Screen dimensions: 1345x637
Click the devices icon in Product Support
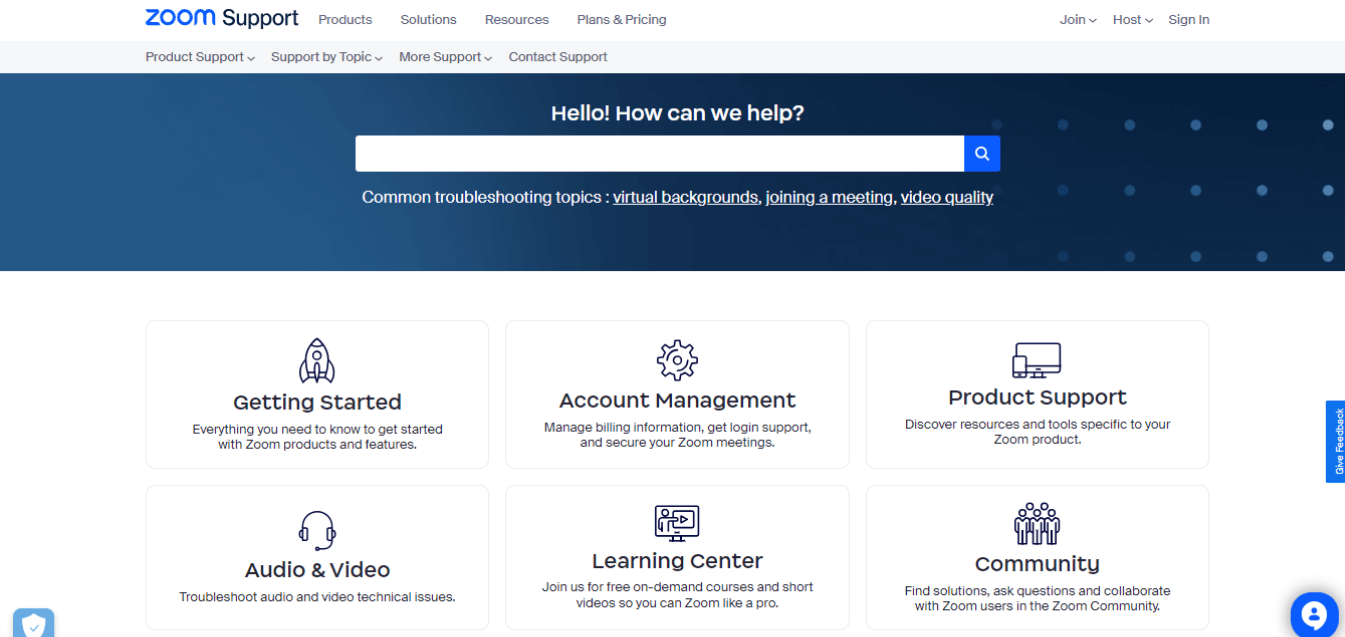[x=1037, y=360]
